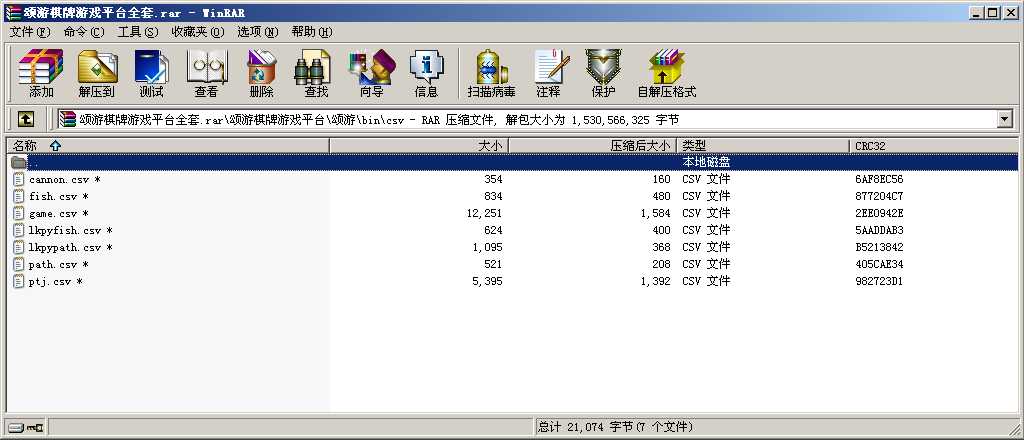
Task: Click status bar total 21,074 bytes text
Action: 615,428
